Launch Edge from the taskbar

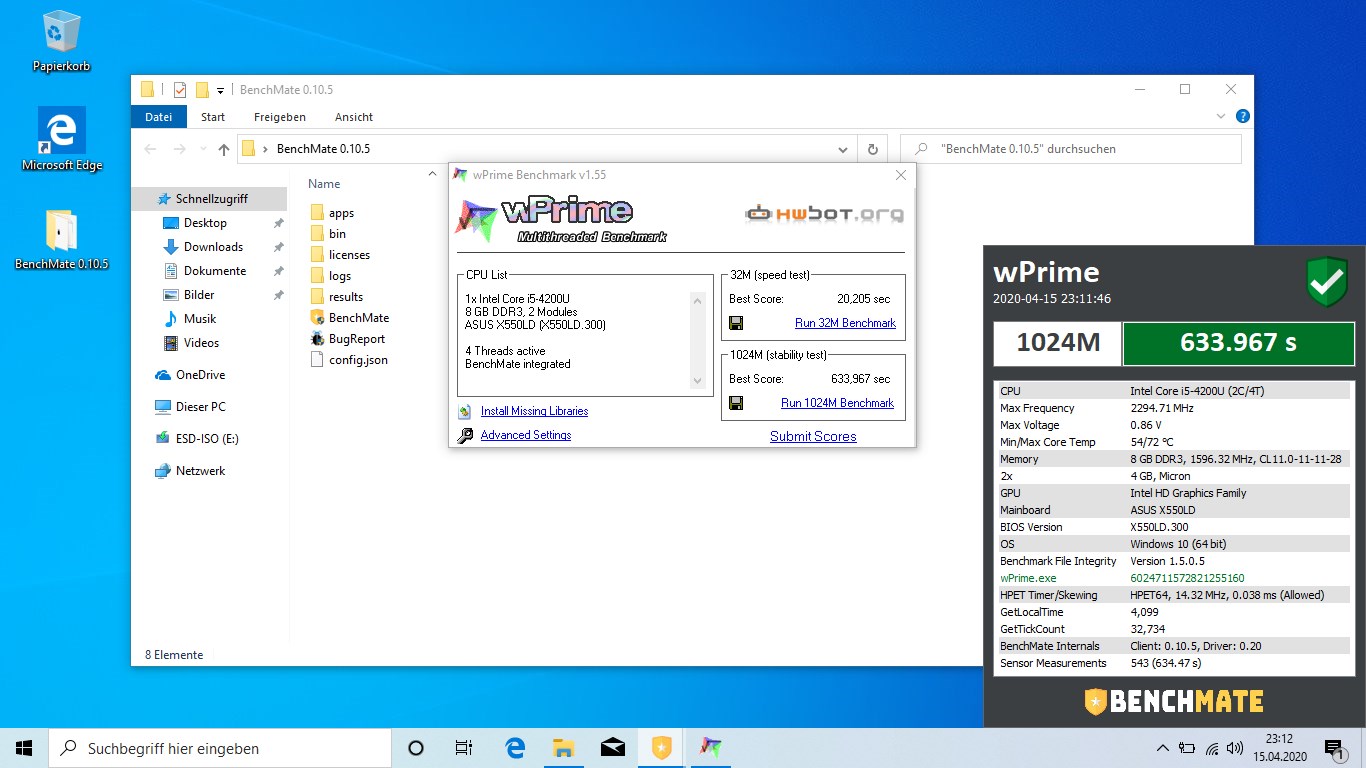(515, 748)
